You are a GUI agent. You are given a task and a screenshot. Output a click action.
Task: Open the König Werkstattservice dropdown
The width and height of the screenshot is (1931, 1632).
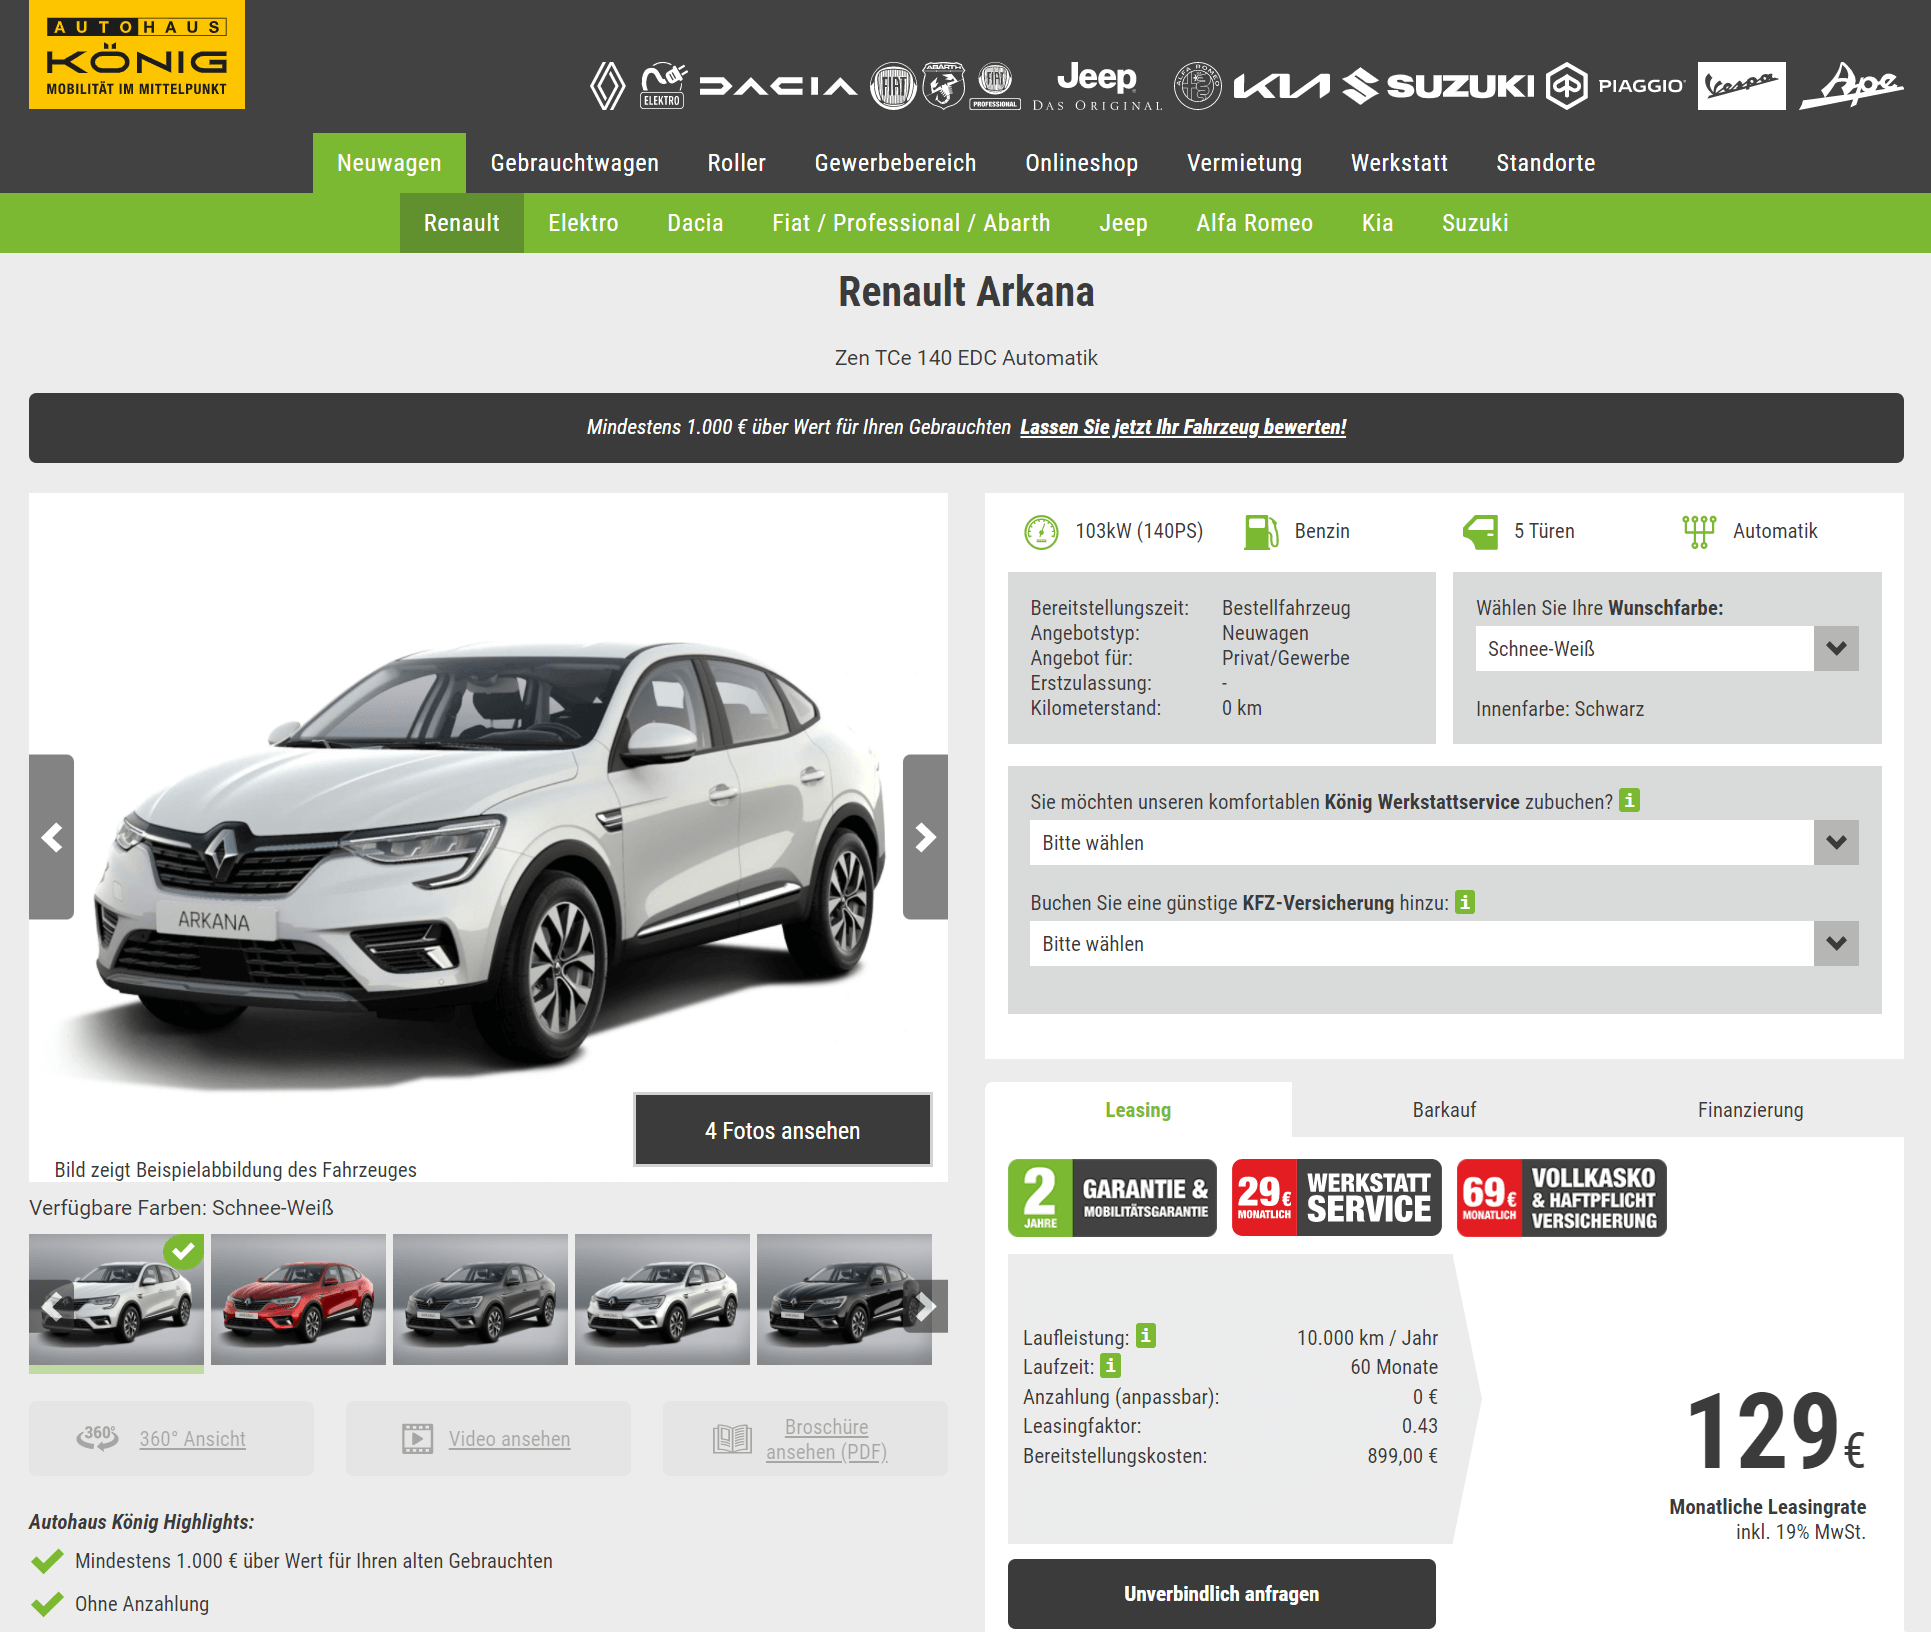[1444, 843]
